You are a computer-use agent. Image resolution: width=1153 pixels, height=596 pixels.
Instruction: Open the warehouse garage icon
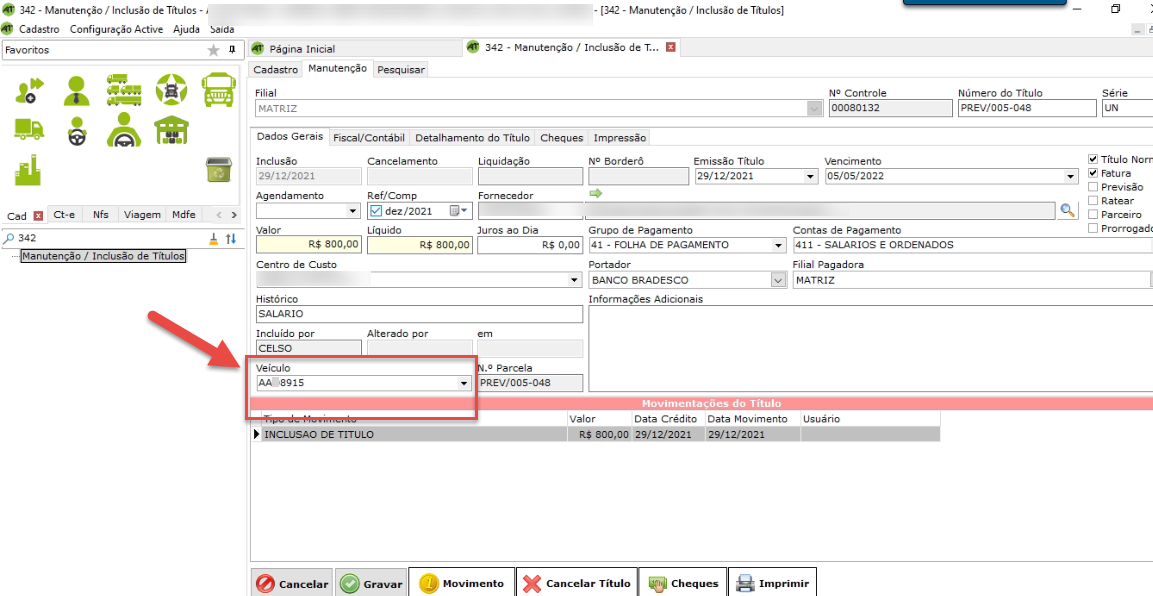tap(171, 129)
